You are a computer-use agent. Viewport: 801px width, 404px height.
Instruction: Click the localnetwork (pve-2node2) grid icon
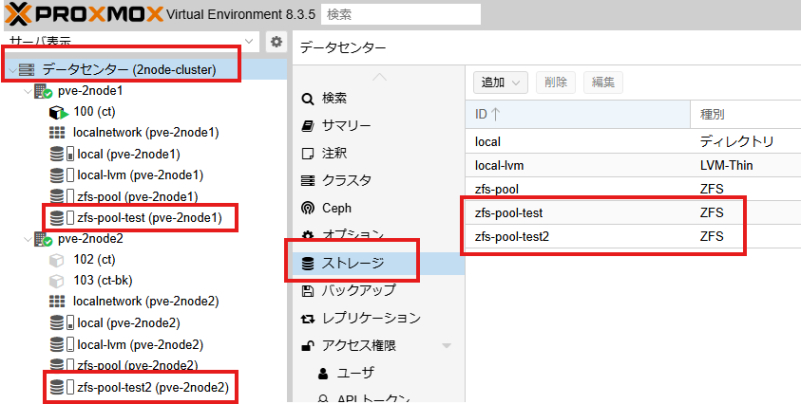click(57, 301)
